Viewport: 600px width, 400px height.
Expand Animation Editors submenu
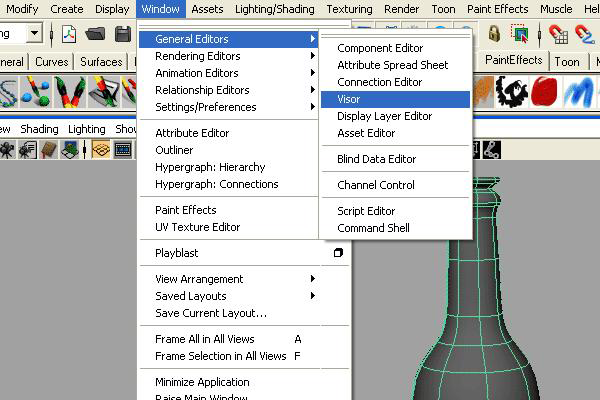[x=229, y=73]
